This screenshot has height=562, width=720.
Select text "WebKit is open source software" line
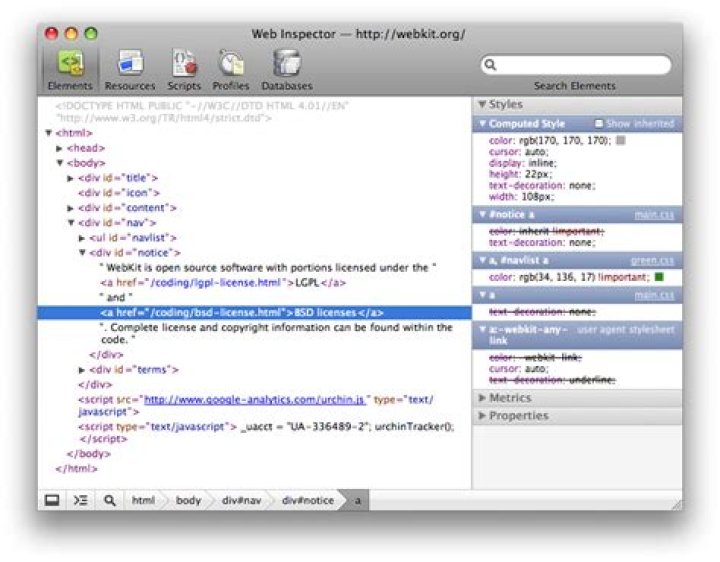point(268,268)
